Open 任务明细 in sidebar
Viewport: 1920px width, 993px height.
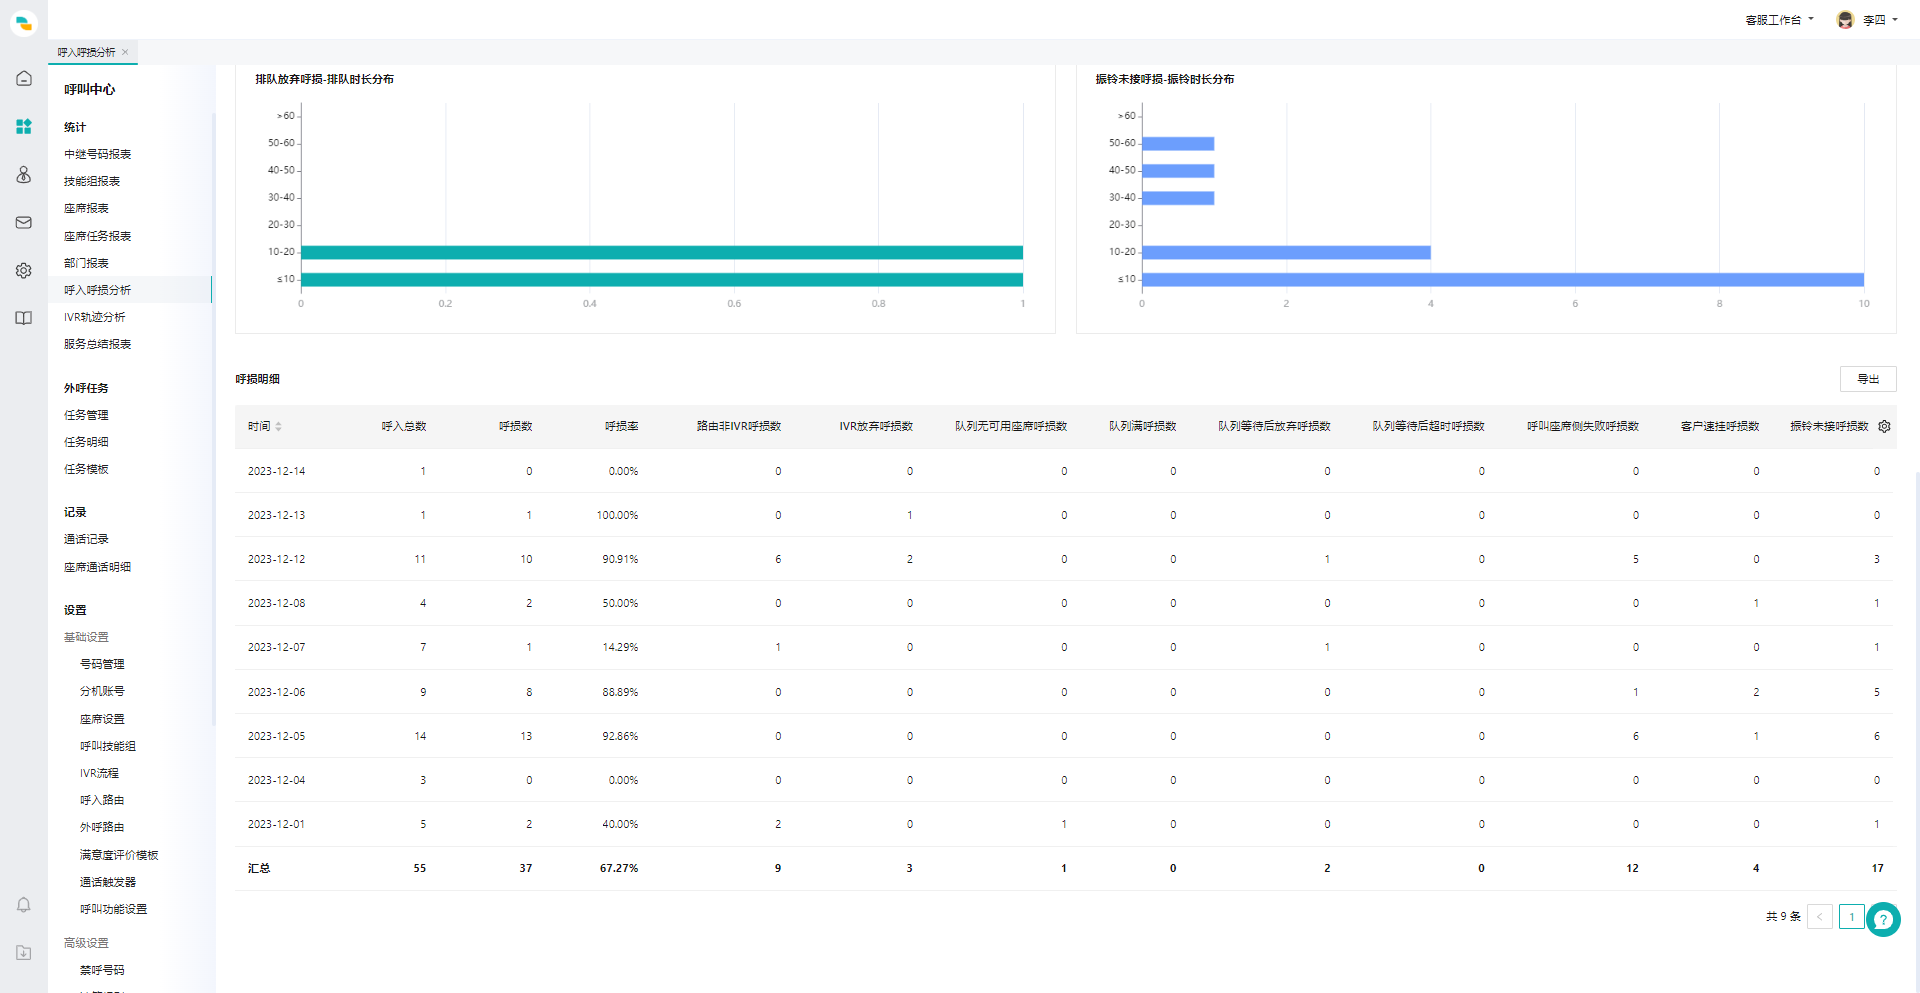click(x=86, y=442)
